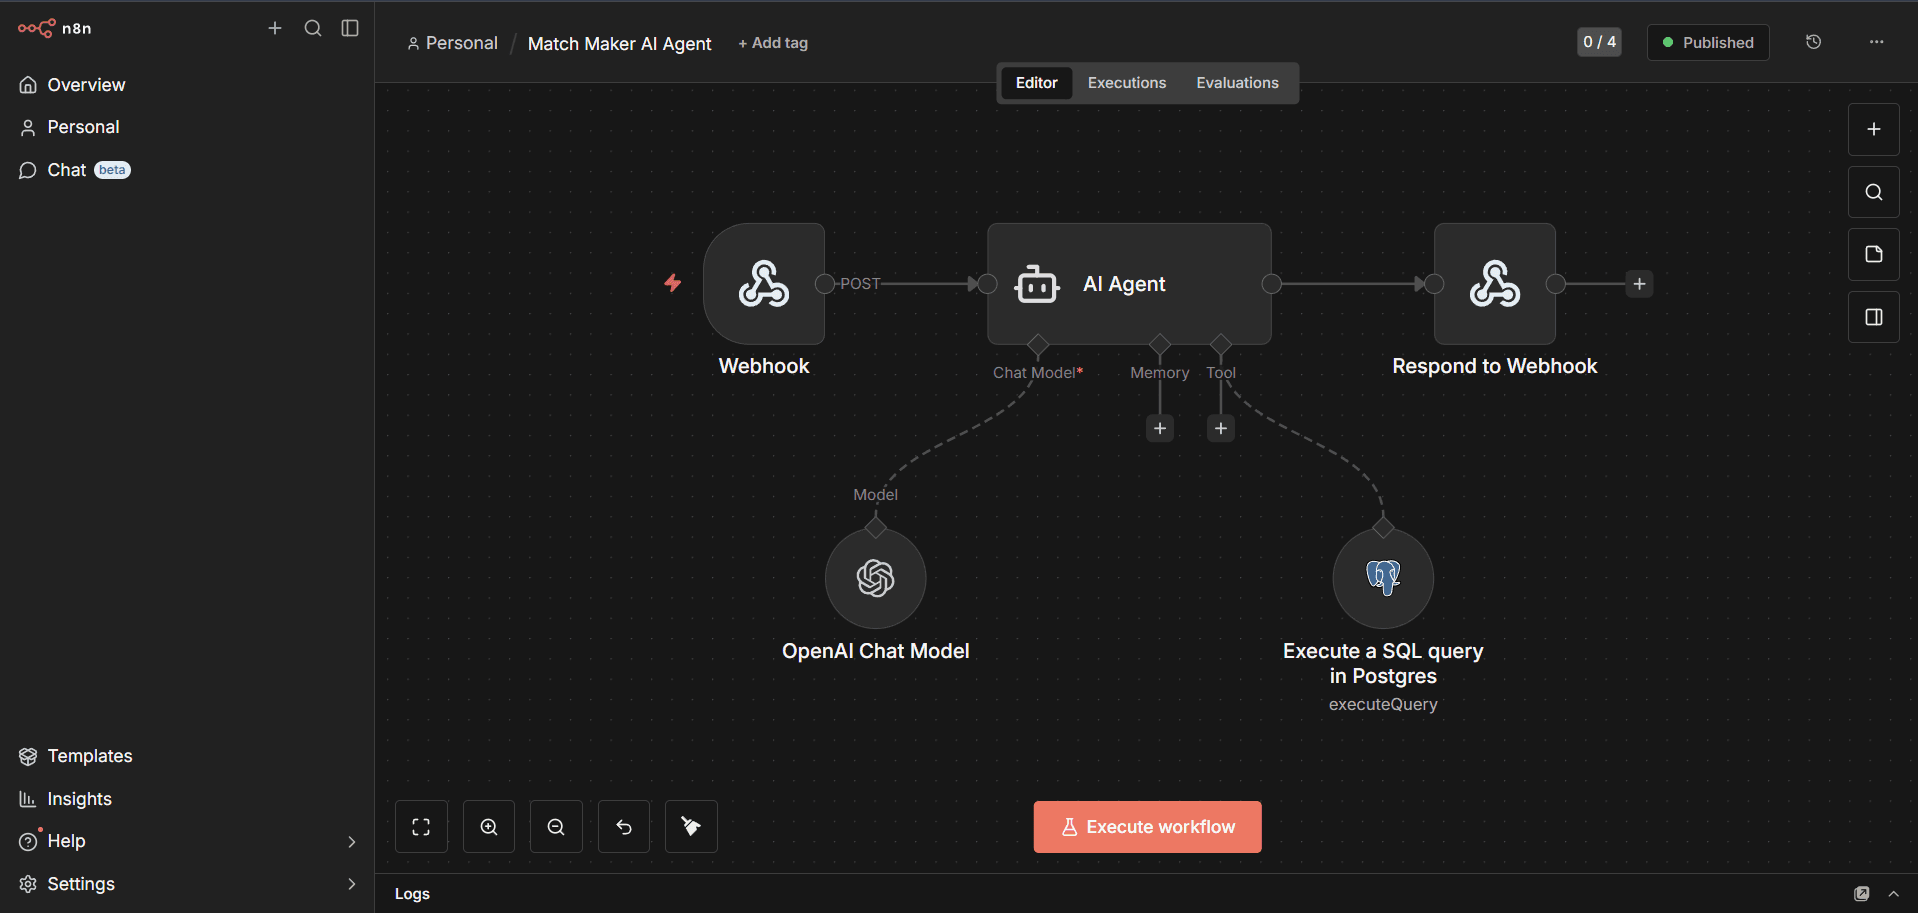Open the Webhook node on the canvas
The width and height of the screenshot is (1918, 913).
pyautogui.click(x=763, y=284)
